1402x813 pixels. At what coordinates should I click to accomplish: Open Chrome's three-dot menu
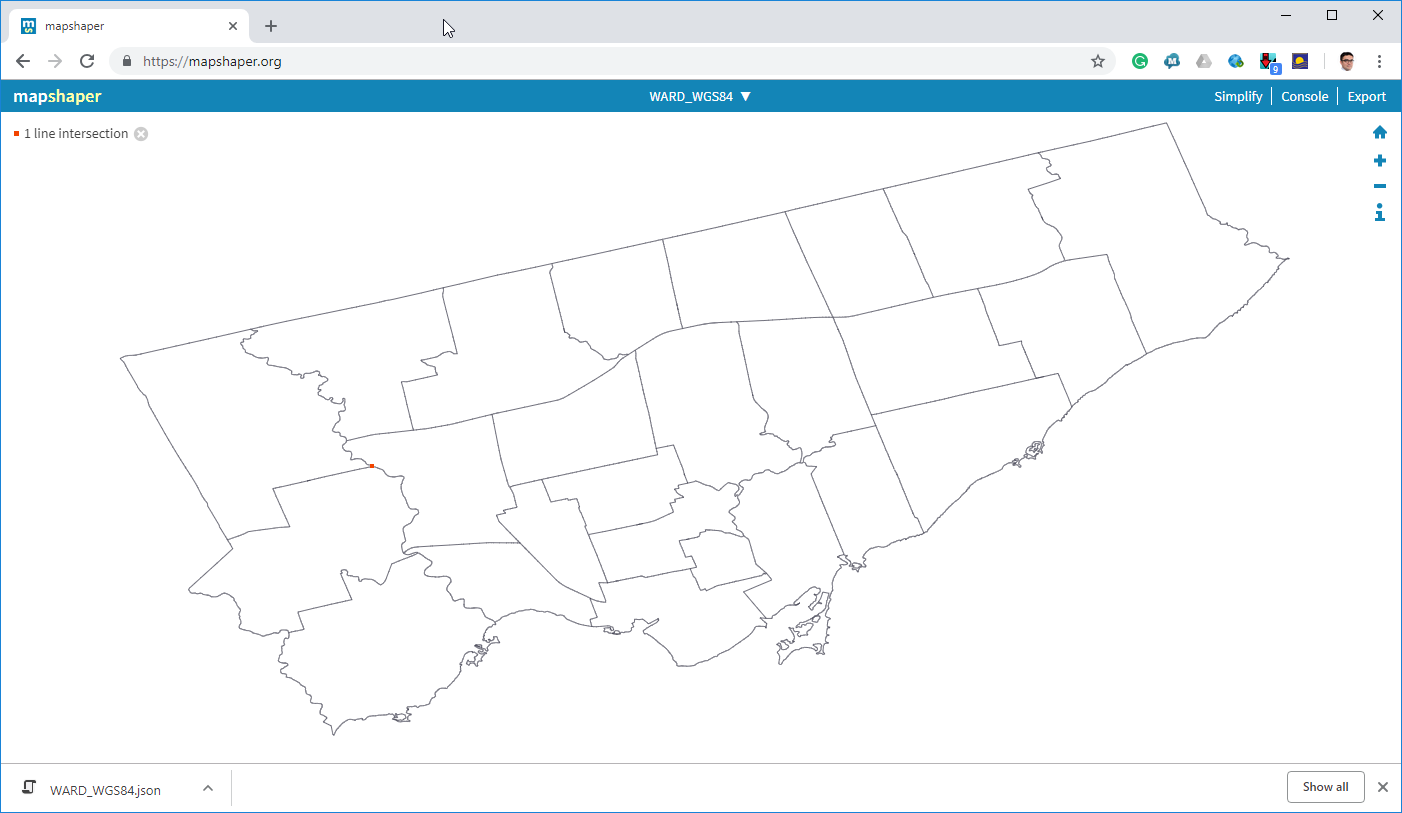tap(1380, 61)
